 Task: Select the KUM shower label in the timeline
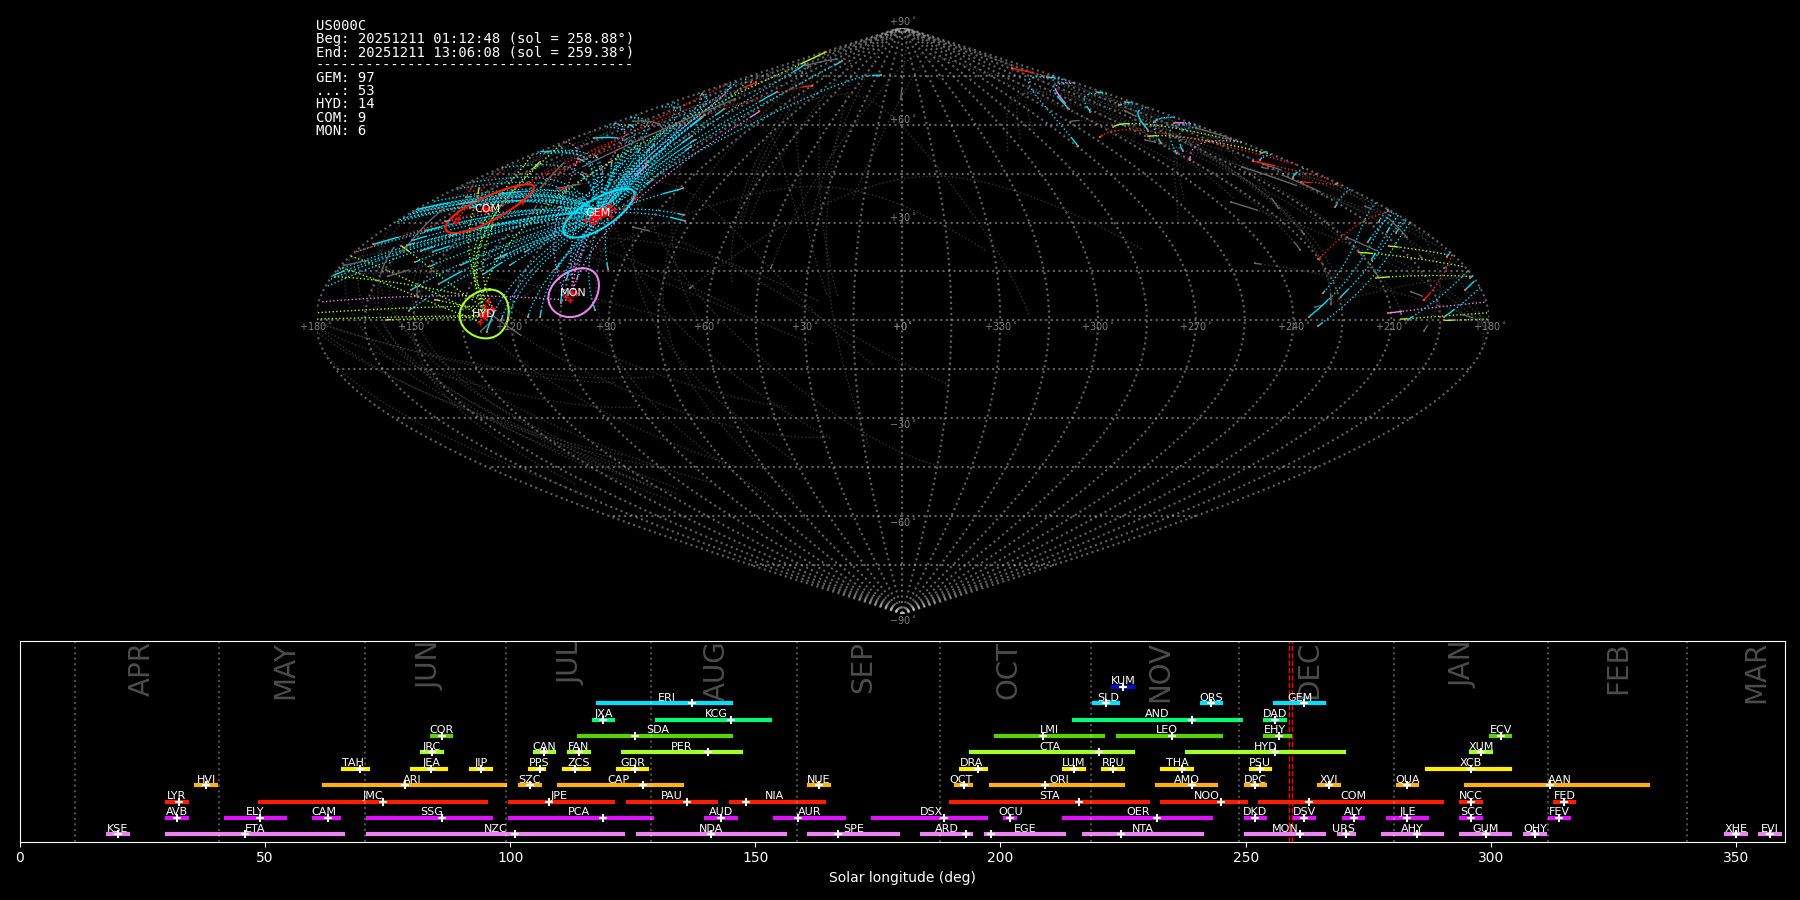pos(1123,681)
